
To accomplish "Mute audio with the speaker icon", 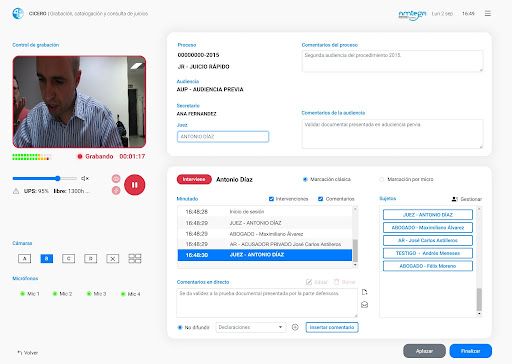I will pyautogui.click(x=85, y=178).
